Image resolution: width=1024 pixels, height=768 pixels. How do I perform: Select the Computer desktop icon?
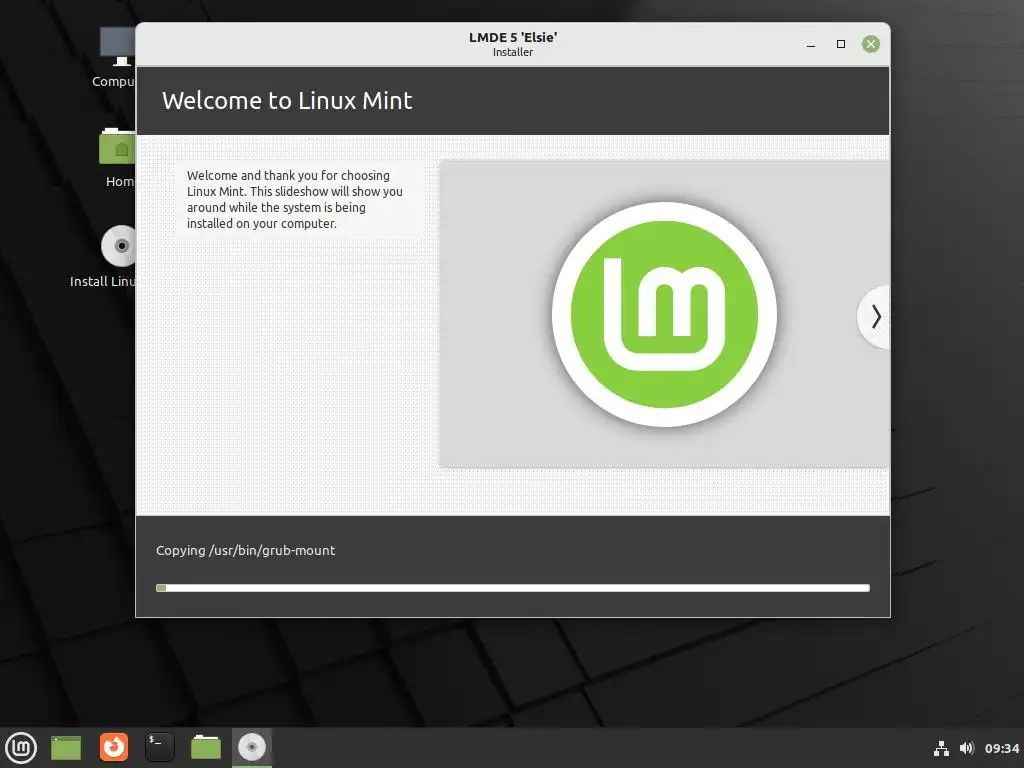116,57
